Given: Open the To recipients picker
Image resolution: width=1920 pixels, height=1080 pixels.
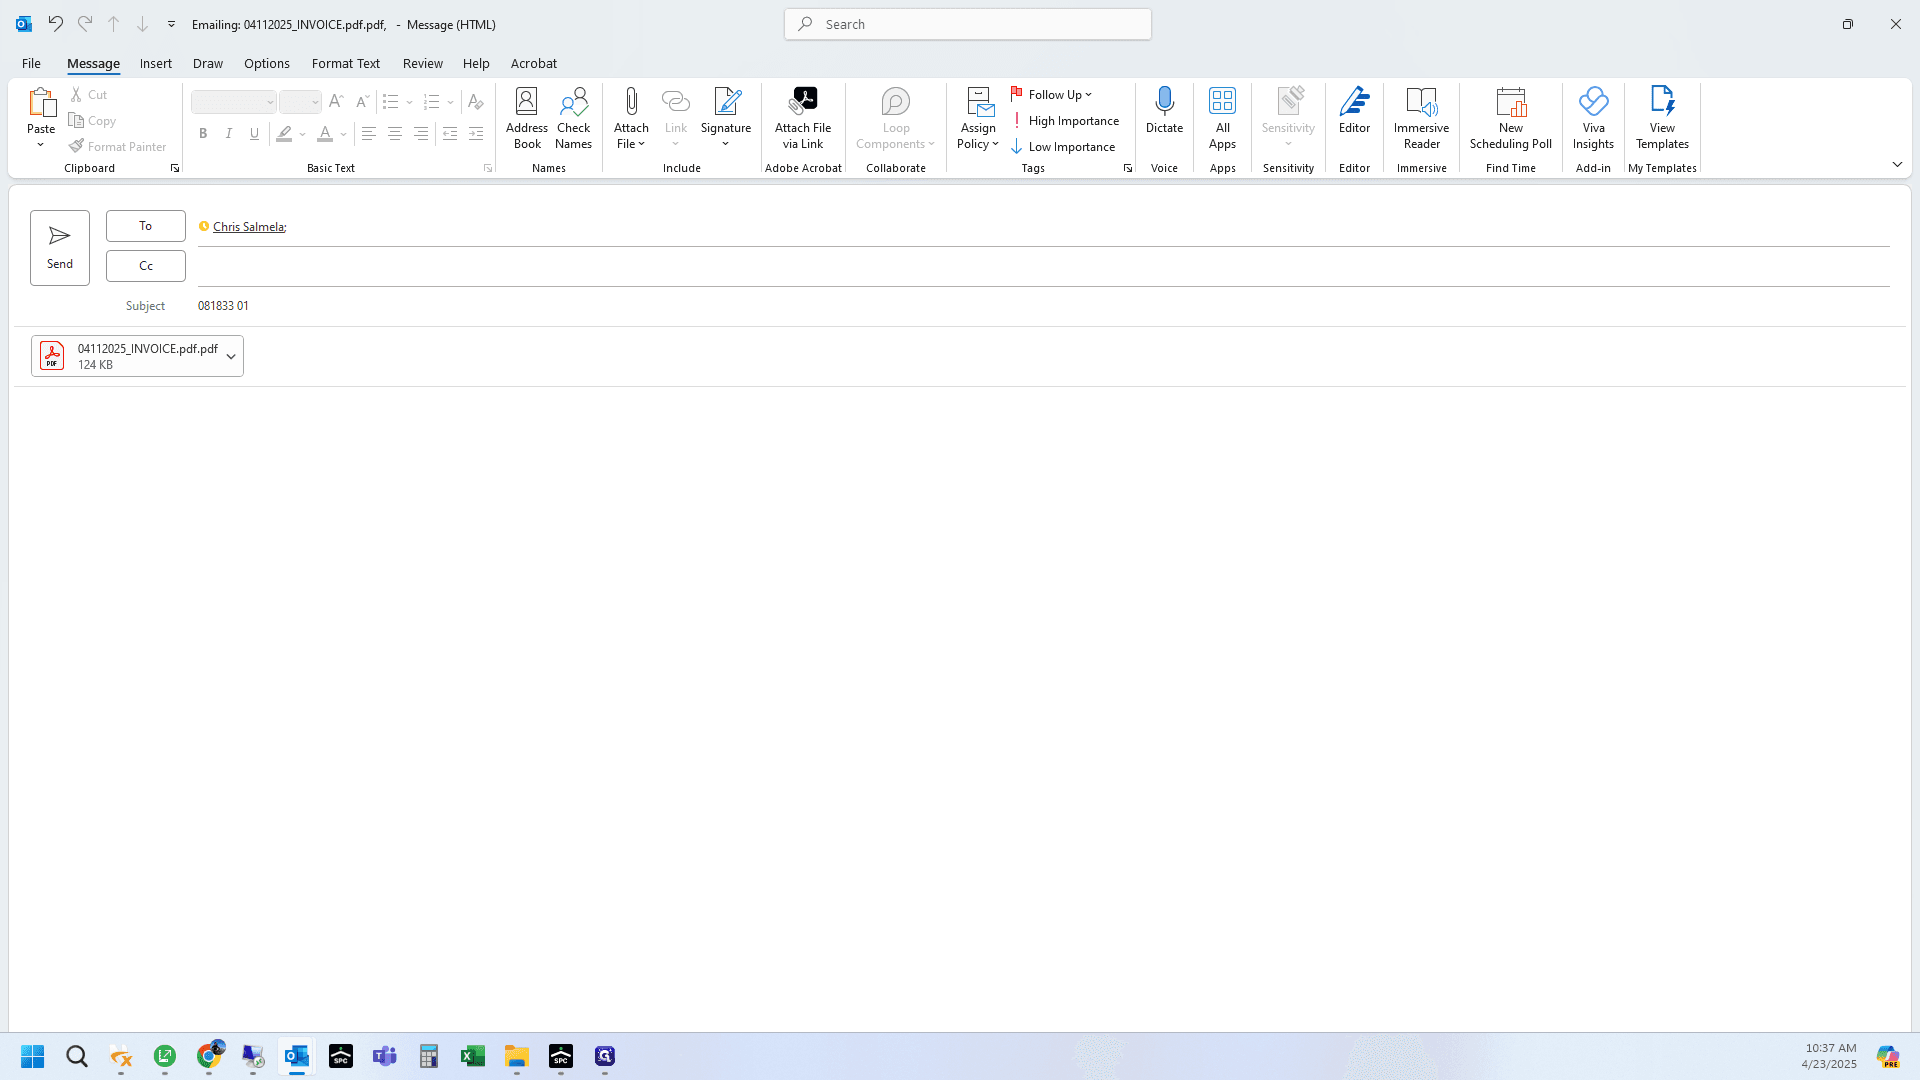Looking at the screenshot, I should [x=146, y=226].
